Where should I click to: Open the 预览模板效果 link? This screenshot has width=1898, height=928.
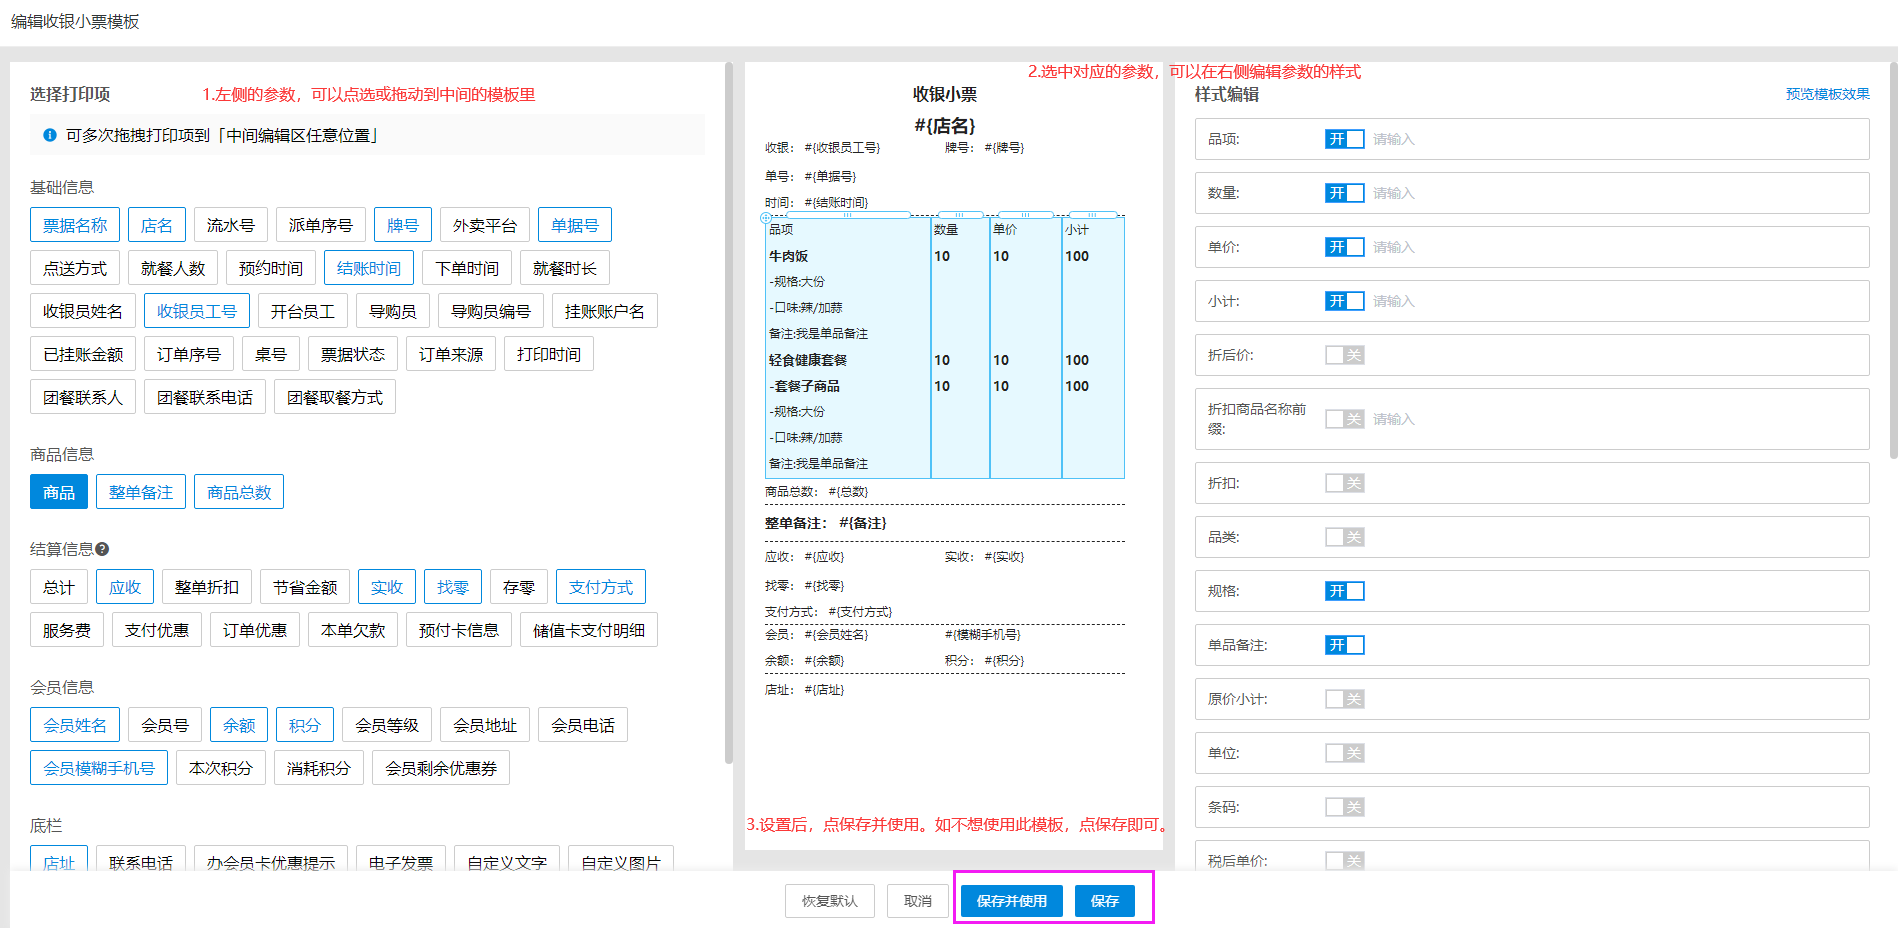(x=1827, y=94)
